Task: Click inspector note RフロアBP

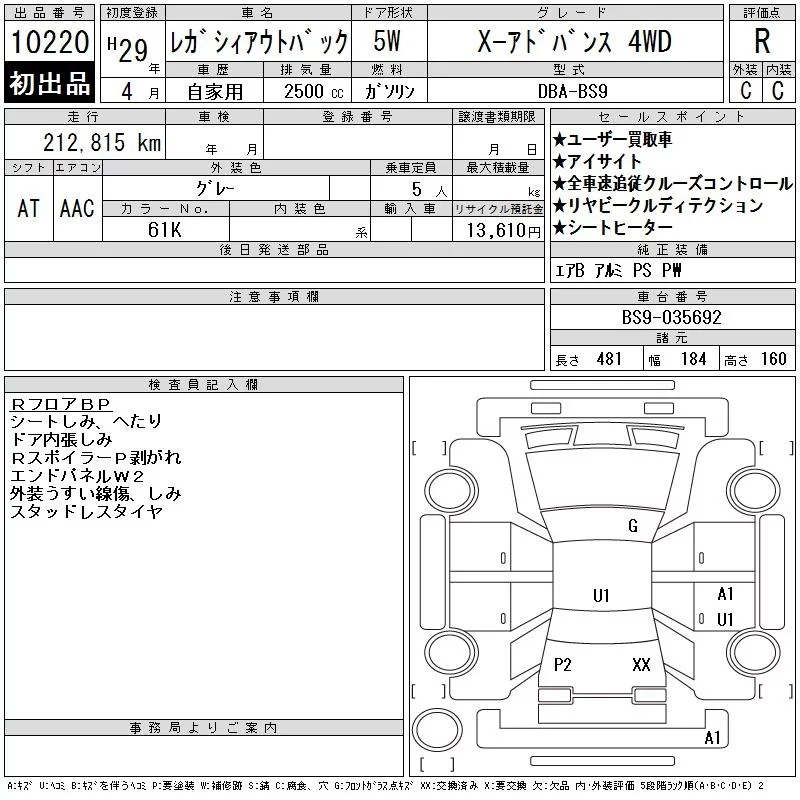Action: tap(60, 404)
